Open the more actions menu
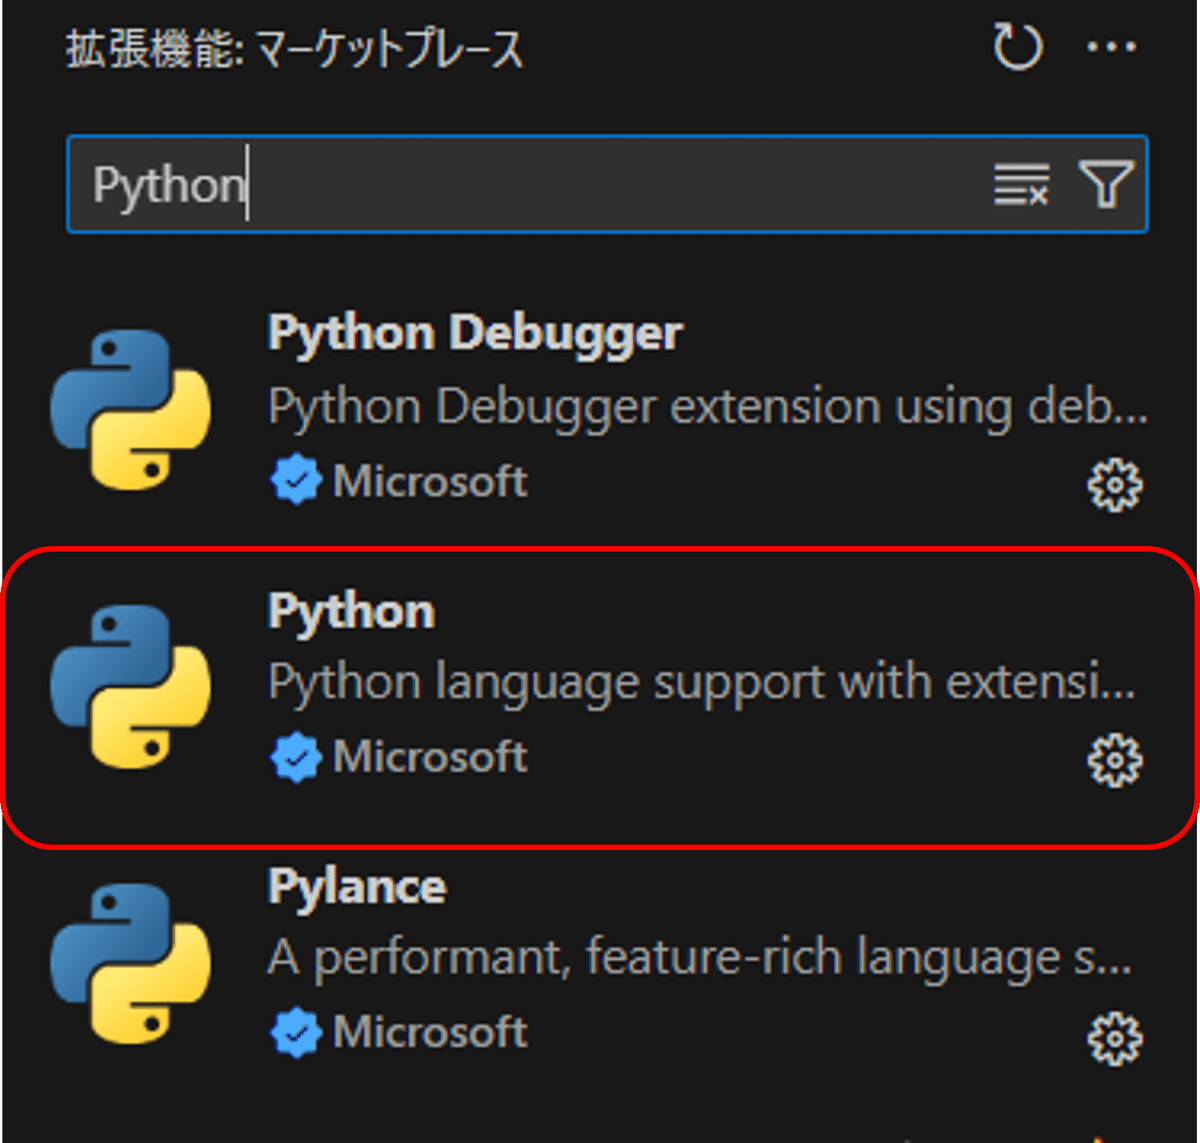This screenshot has height=1143, width=1200. coord(1111,46)
